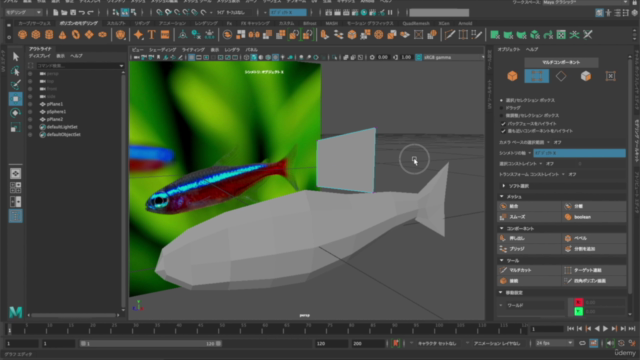This screenshot has width=640, height=360.
Task: Open the Outliner Display (ディスプレイ) menu
Action: [x=40, y=56]
